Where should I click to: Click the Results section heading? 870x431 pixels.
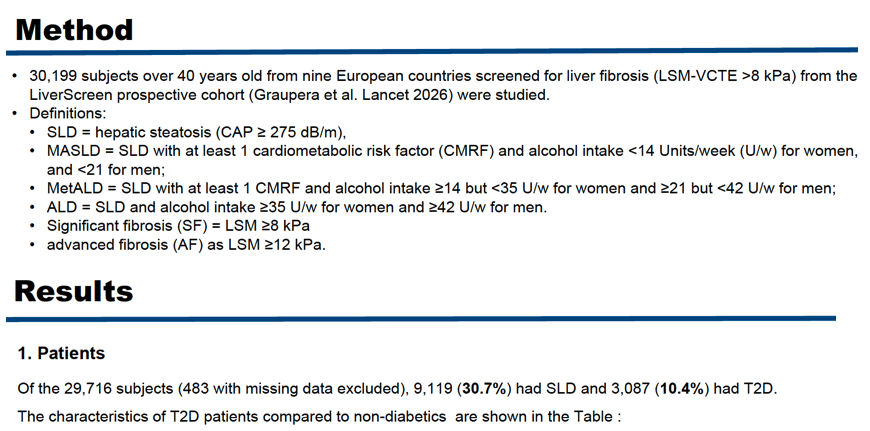click(x=74, y=291)
